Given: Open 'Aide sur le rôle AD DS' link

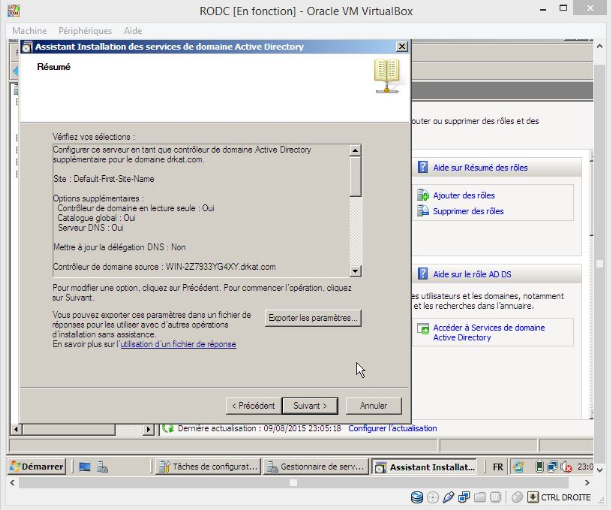Looking at the screenshot, I should [x=472, y=274].
